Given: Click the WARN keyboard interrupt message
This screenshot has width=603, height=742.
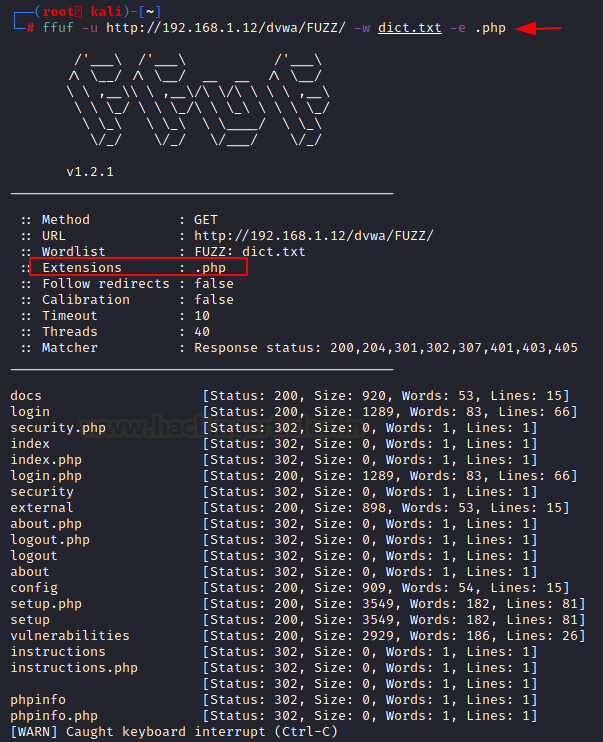Looking at the screenshot, I should [174, 732].
